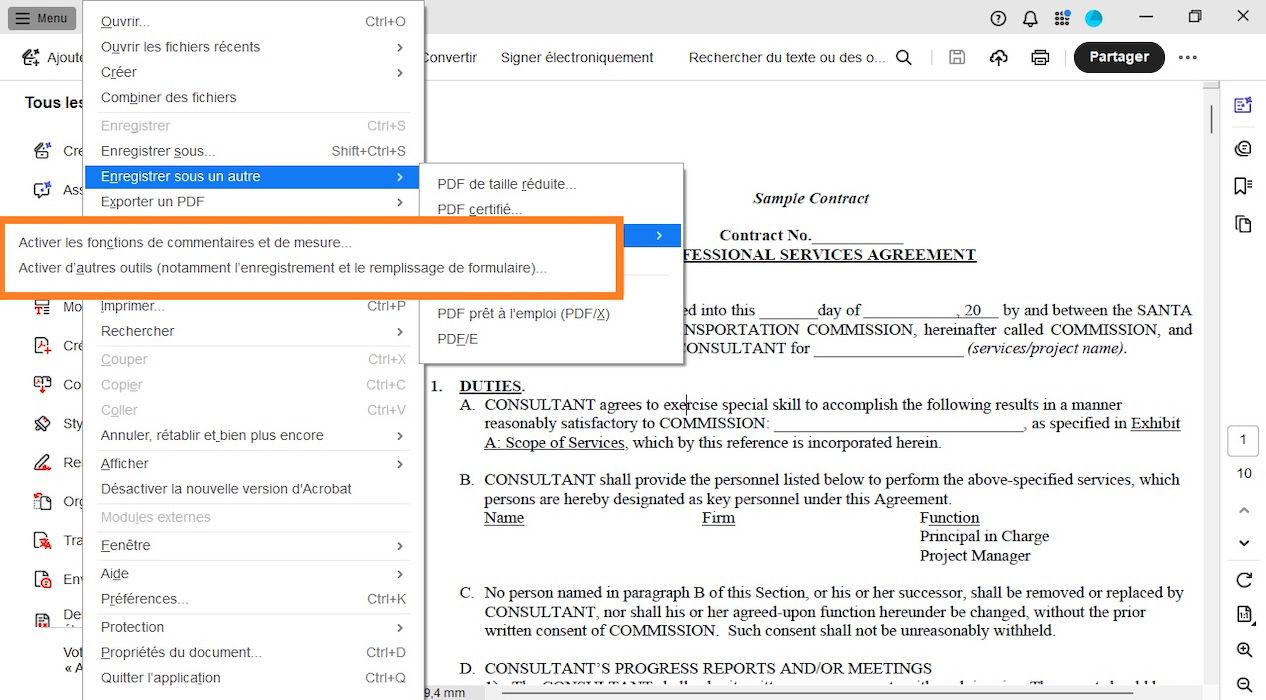This screenshot has width=1266, height=700.
Task: Zoom in with the magnifier plus icon
Action: (1243, 649)
